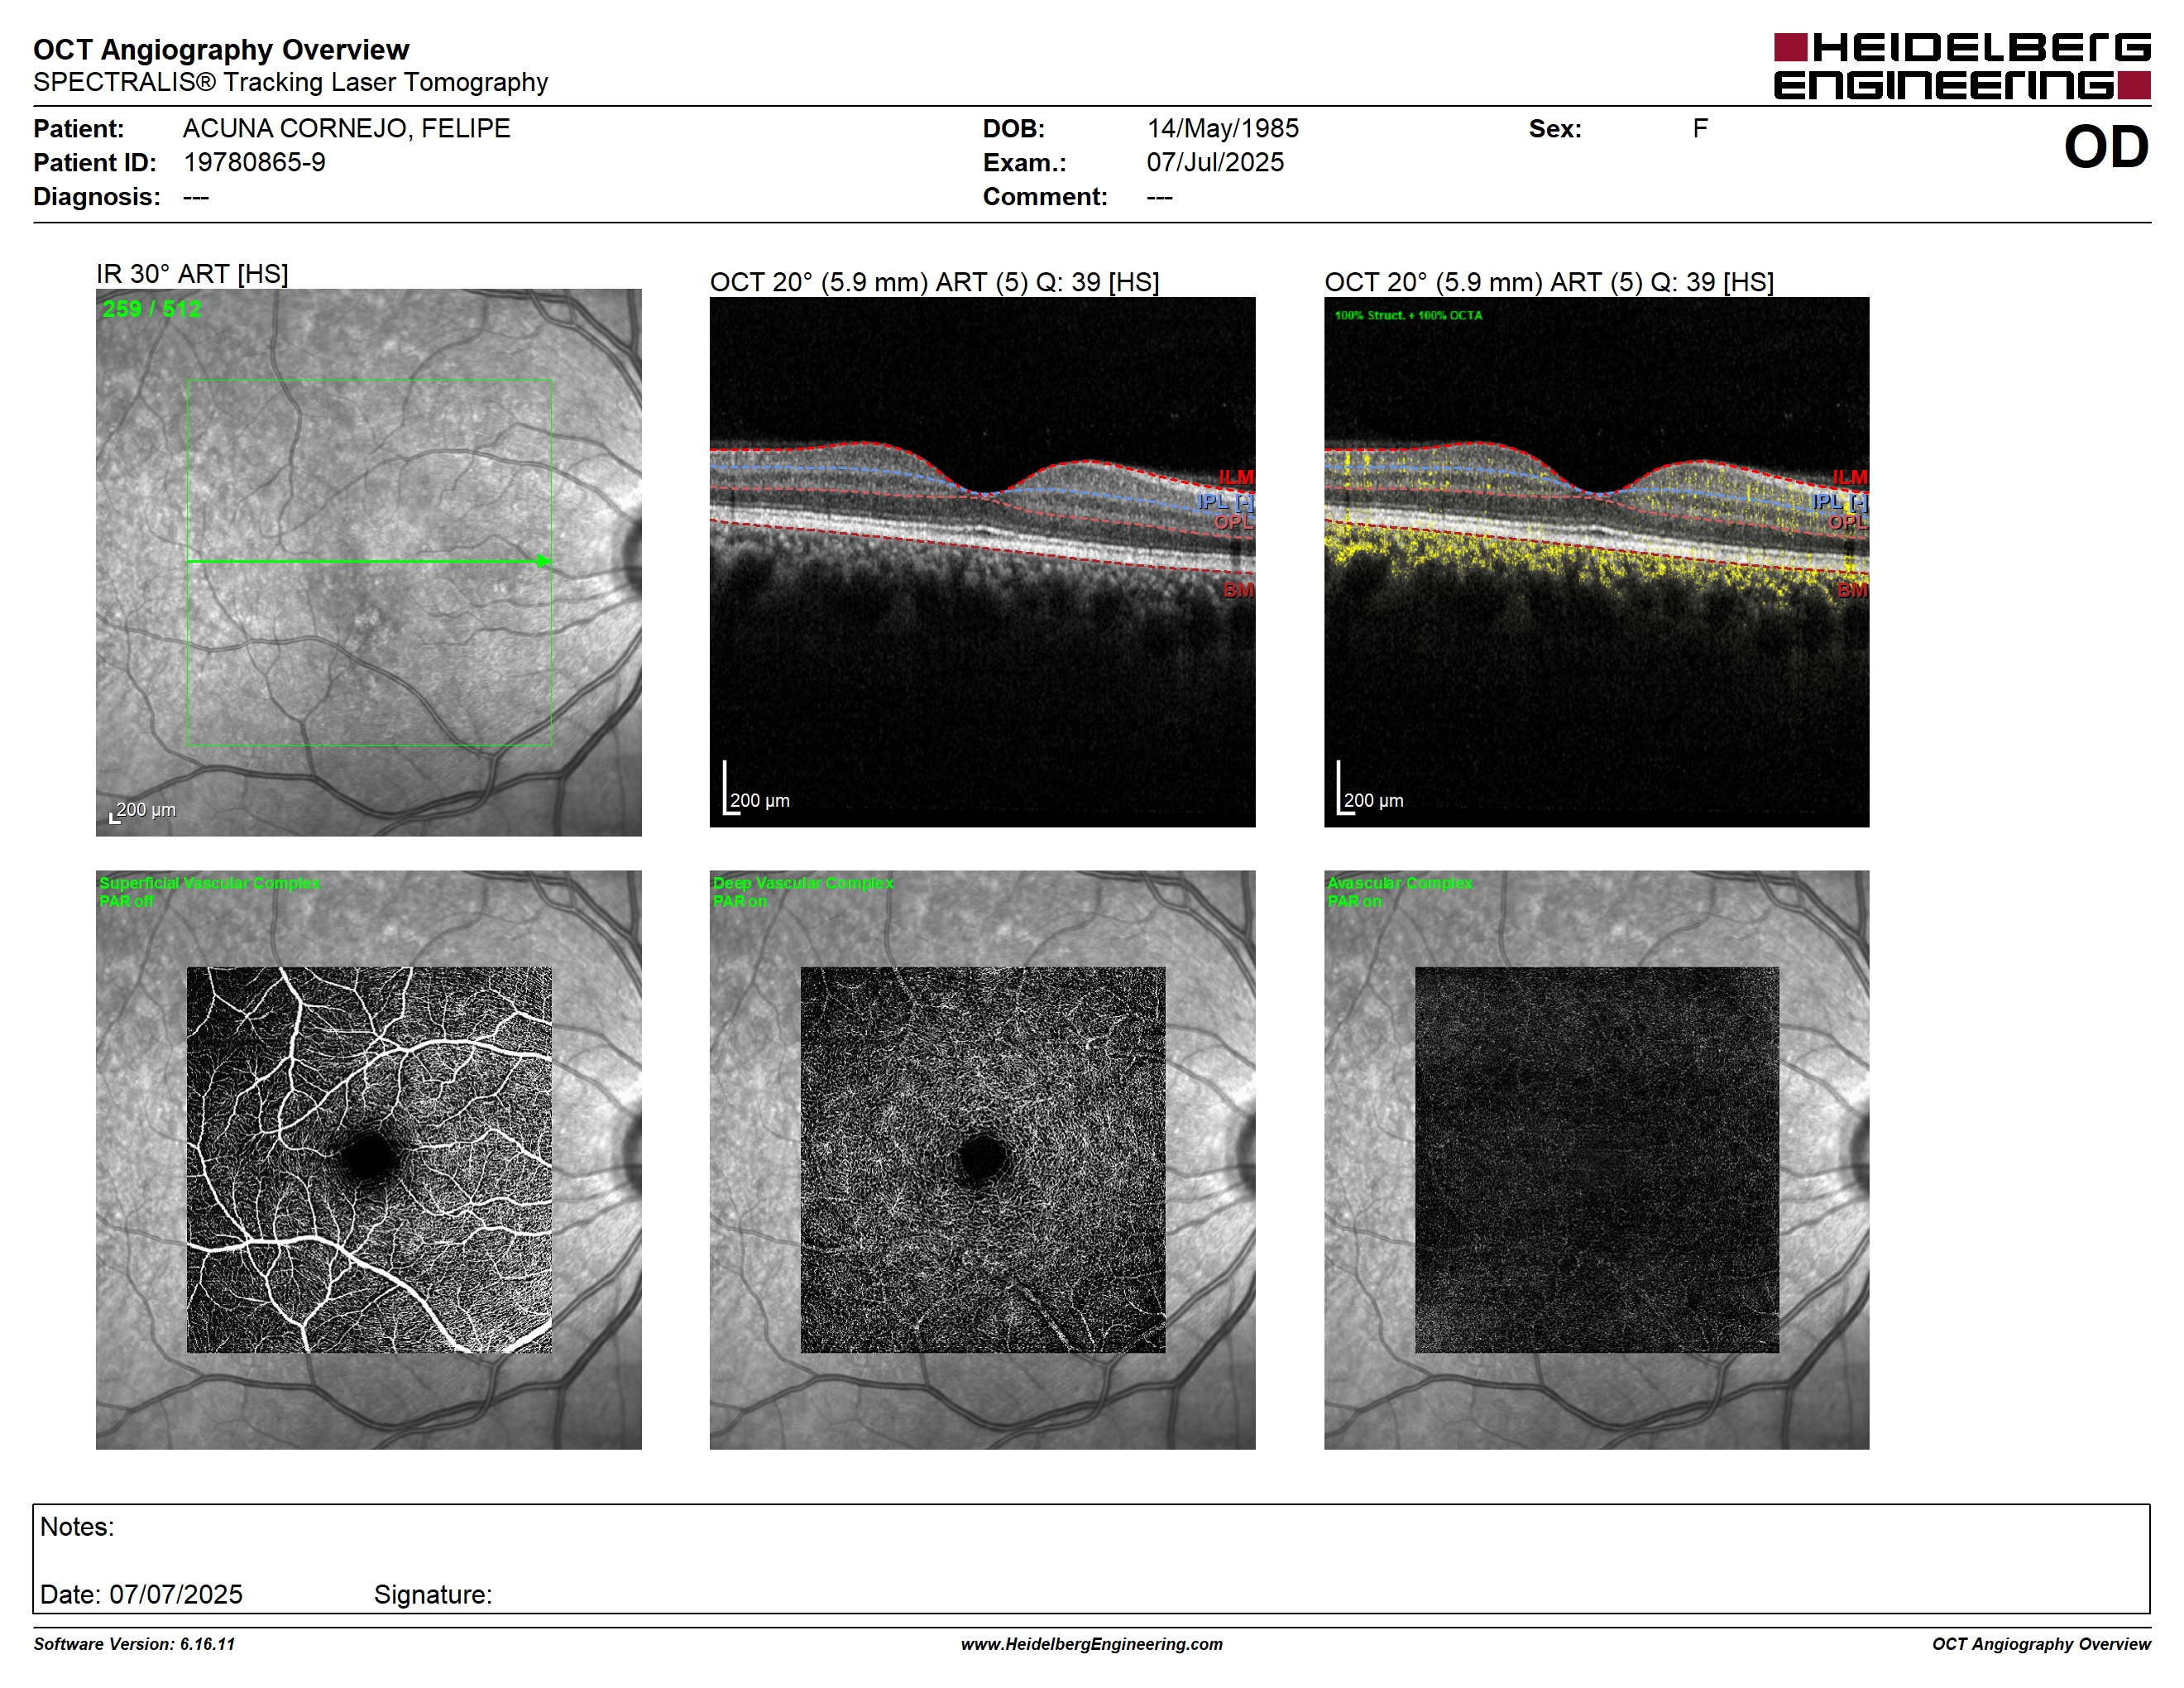This screenshot has width=2184, height=1688.
Task: Click the Diagnosis field value
Action: click(x=196, y=197)
